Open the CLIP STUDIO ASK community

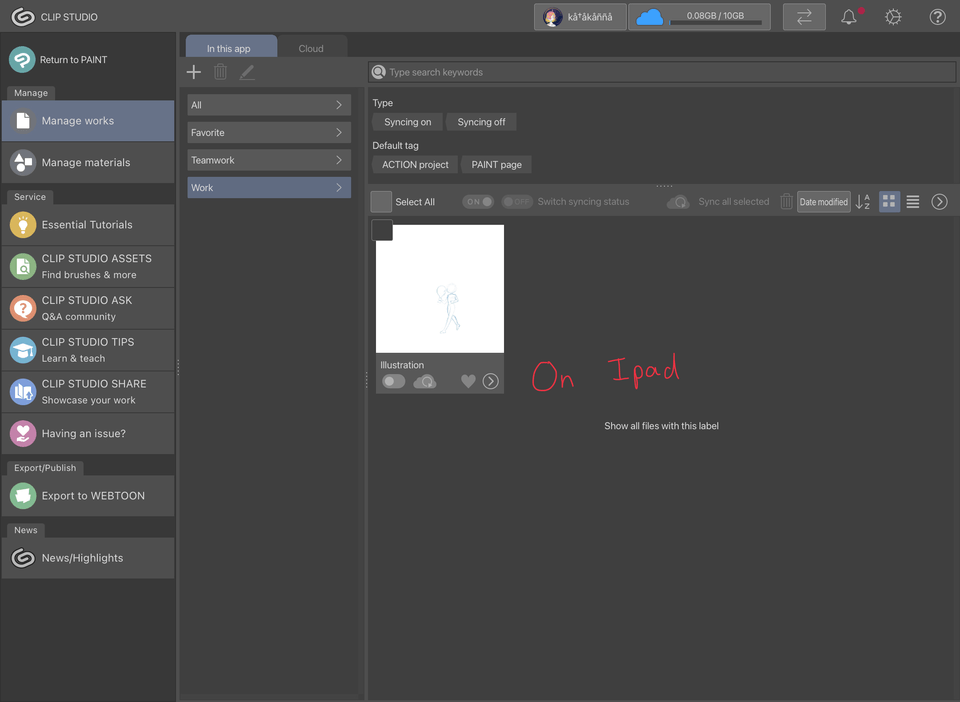(x=88, y=308)
